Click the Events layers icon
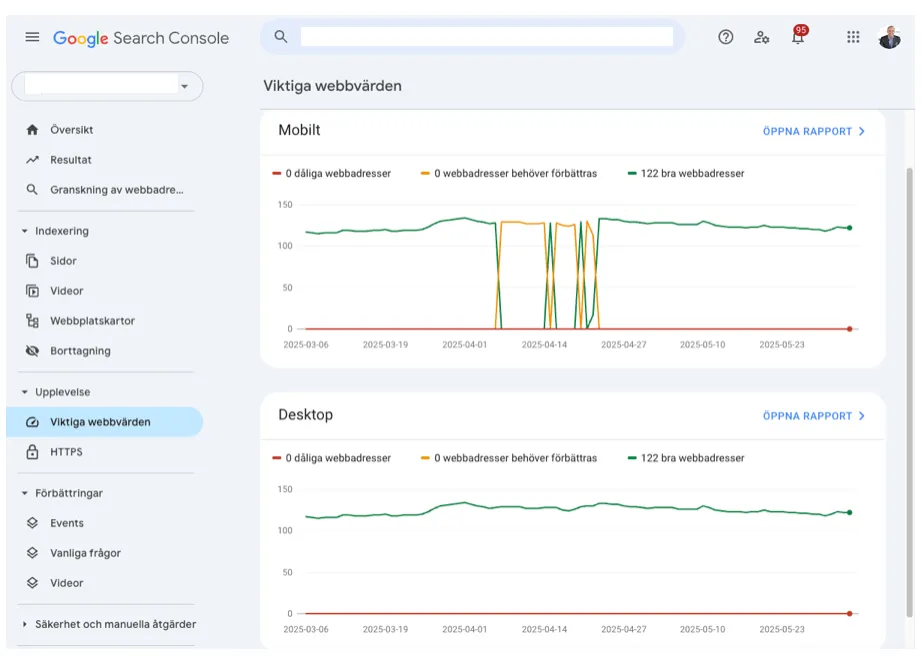The height and width of the screenshot is (658, 922). [32, 523]
